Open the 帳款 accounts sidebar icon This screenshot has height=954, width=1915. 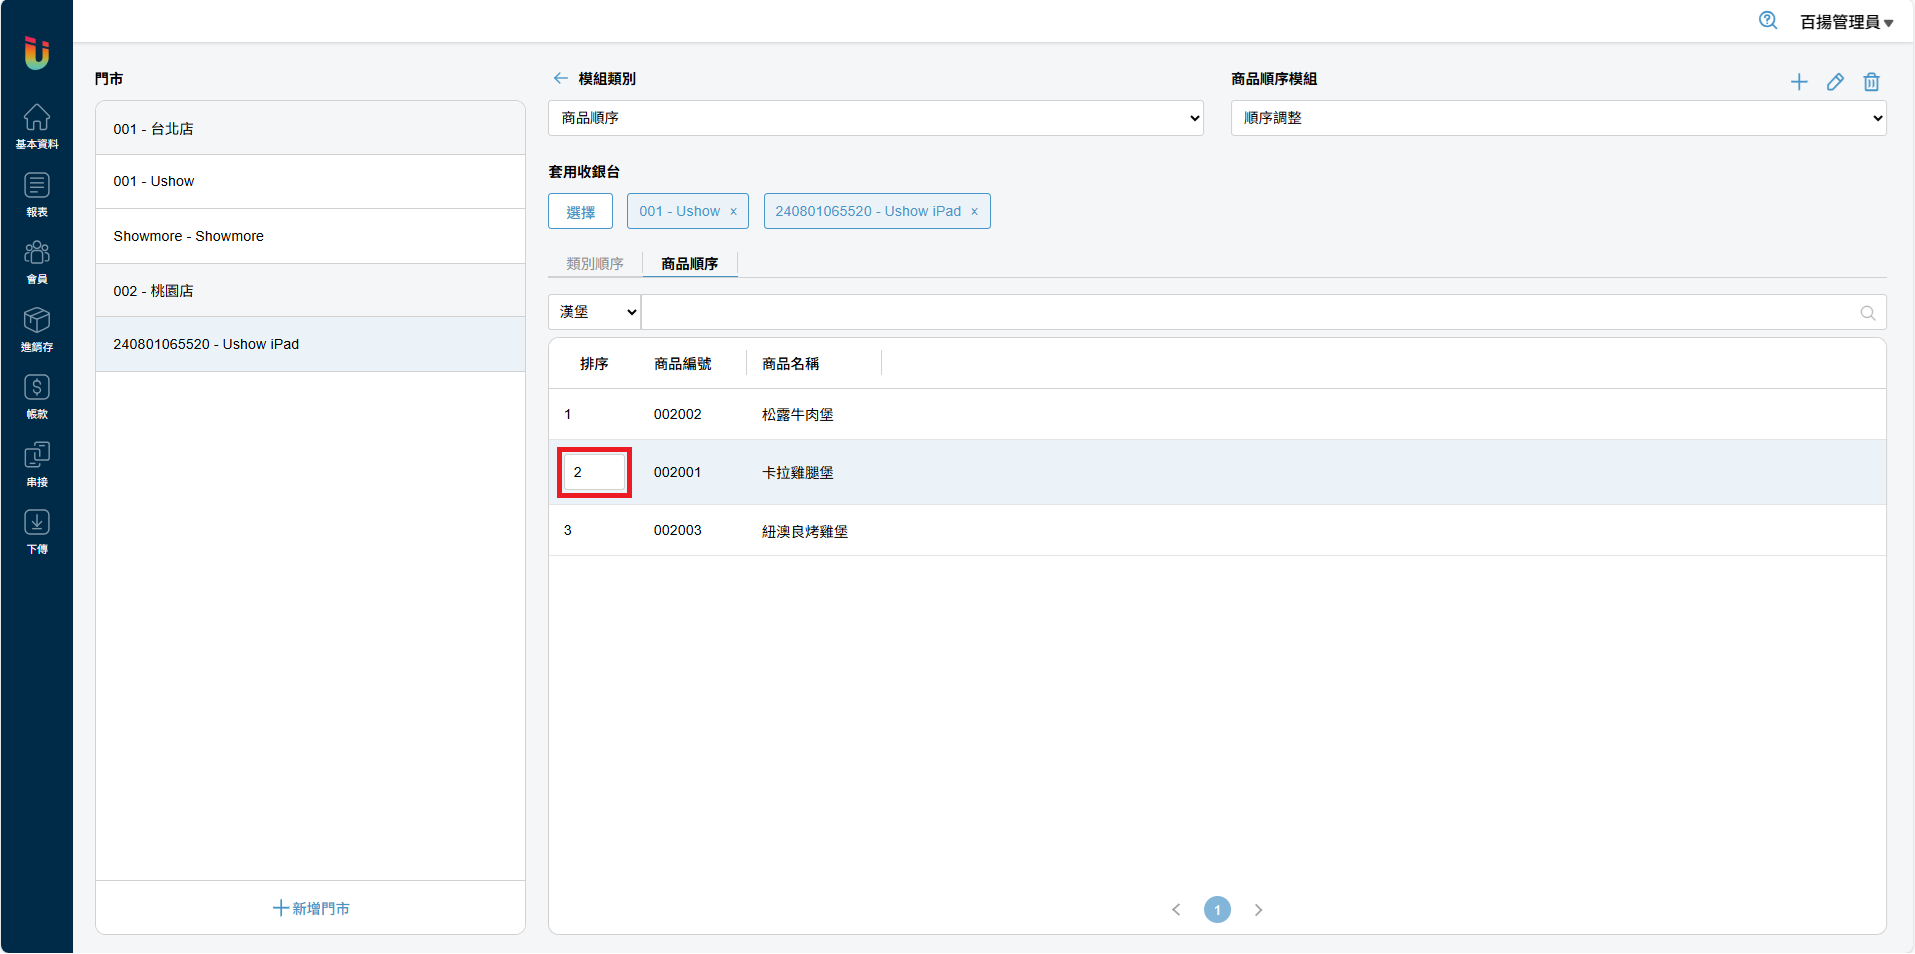click(x=37, y=396)
